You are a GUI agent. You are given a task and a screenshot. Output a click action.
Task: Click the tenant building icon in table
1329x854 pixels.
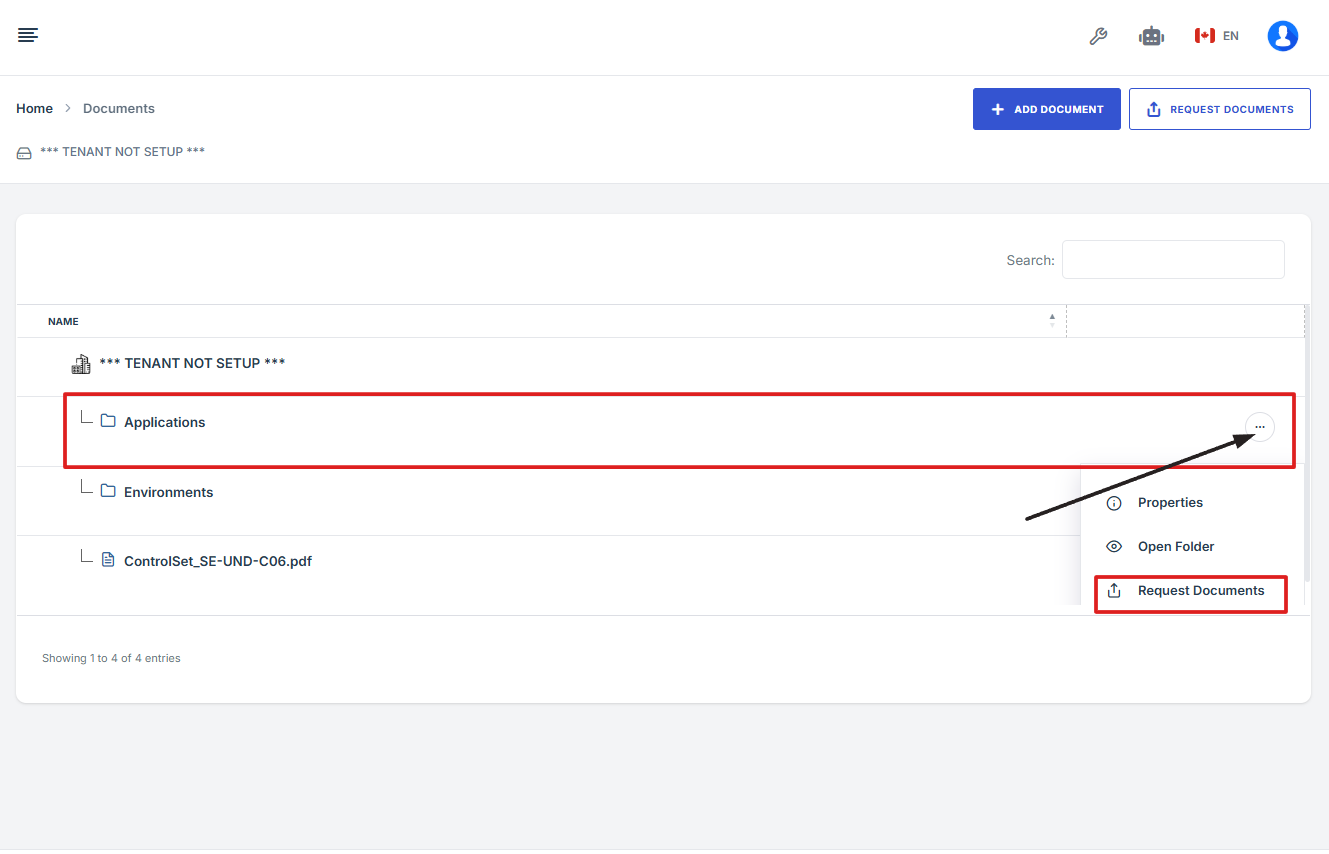(81, 363)
